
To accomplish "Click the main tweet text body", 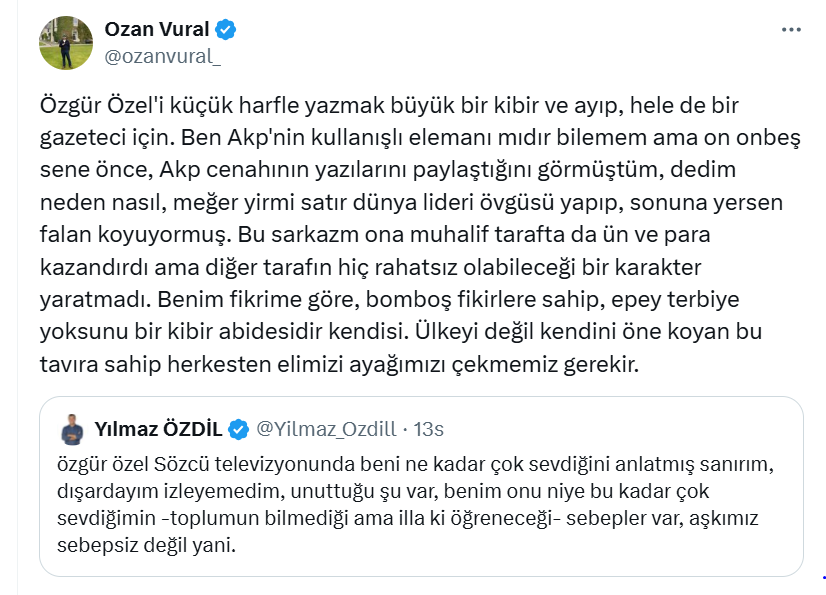I will [x=420, y=235].
